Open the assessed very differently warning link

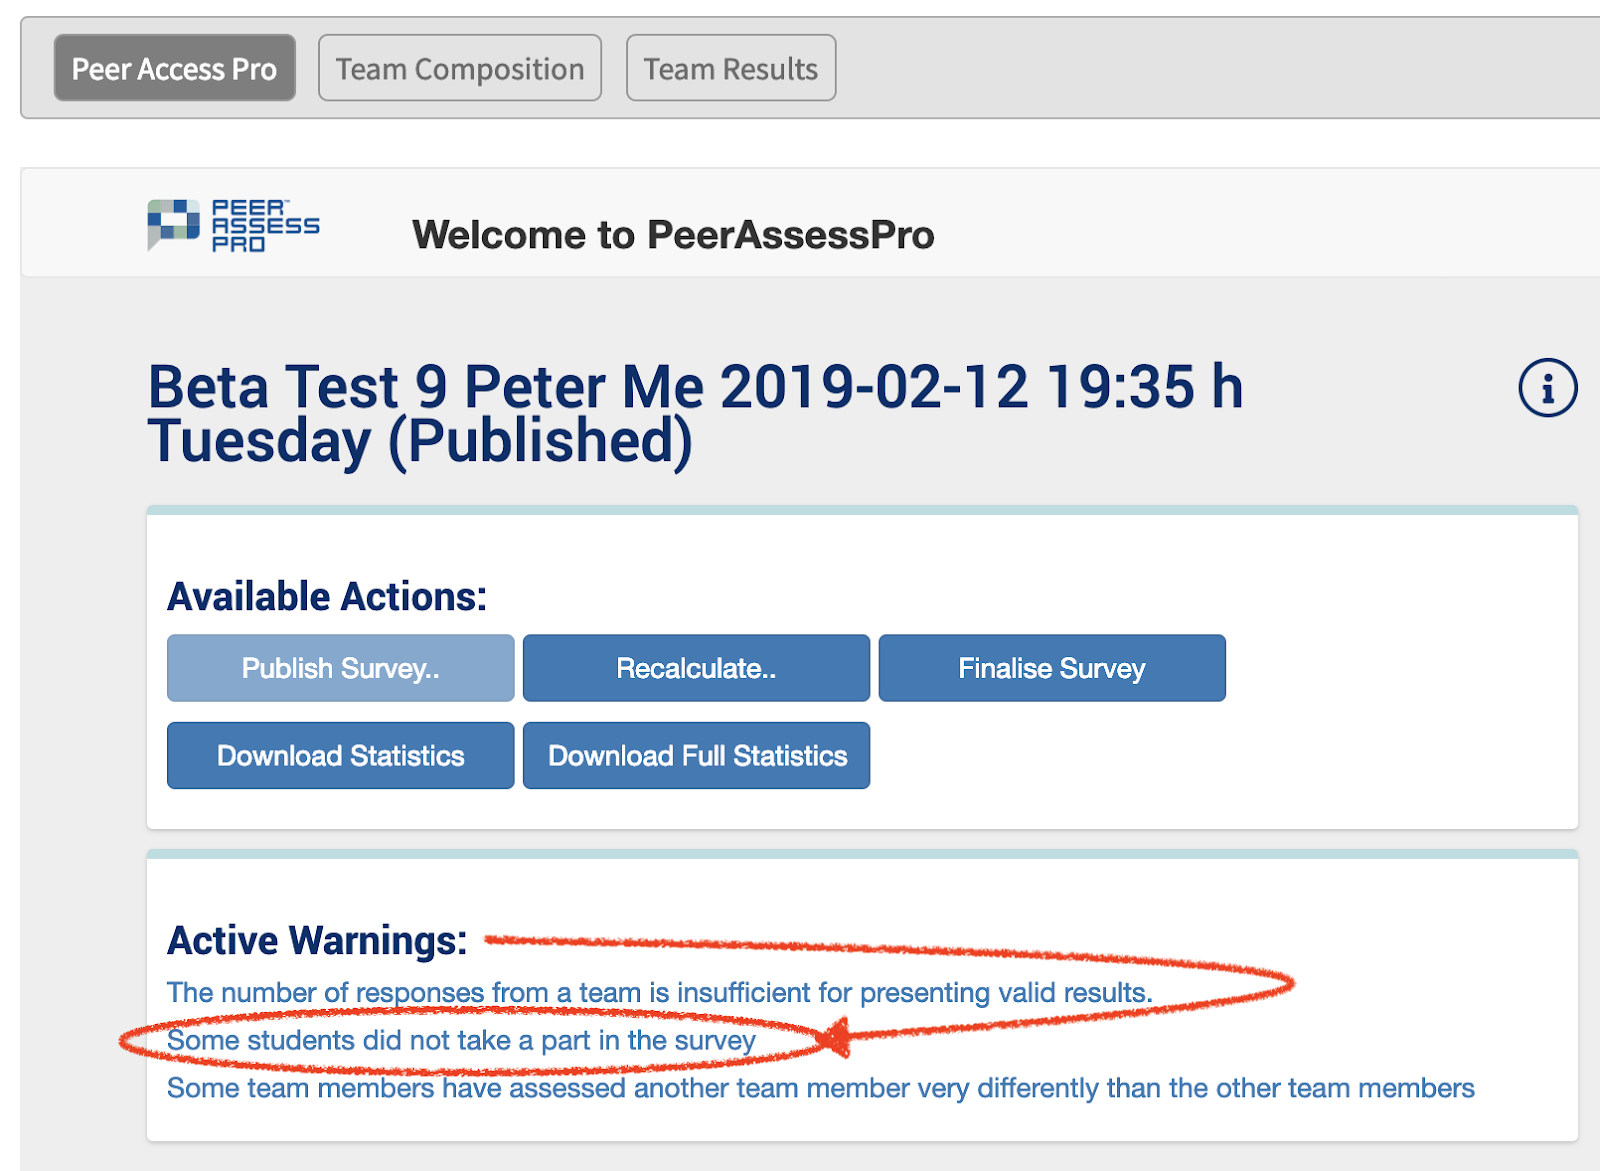pyautogui.click(x=821, y=1088)
